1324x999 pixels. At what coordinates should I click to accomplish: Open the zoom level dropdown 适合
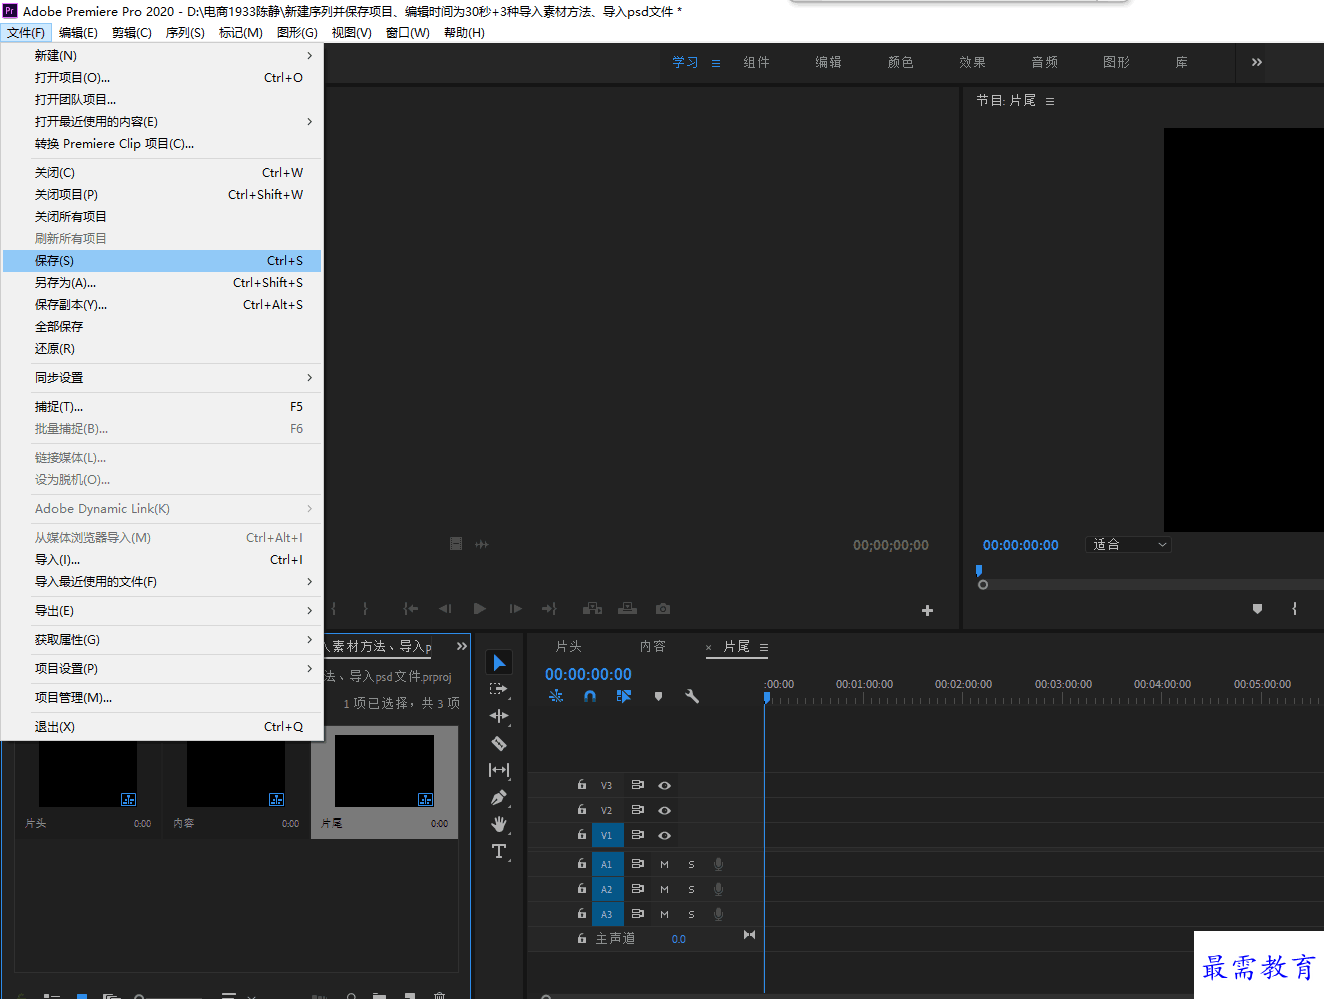point(1128,545)
